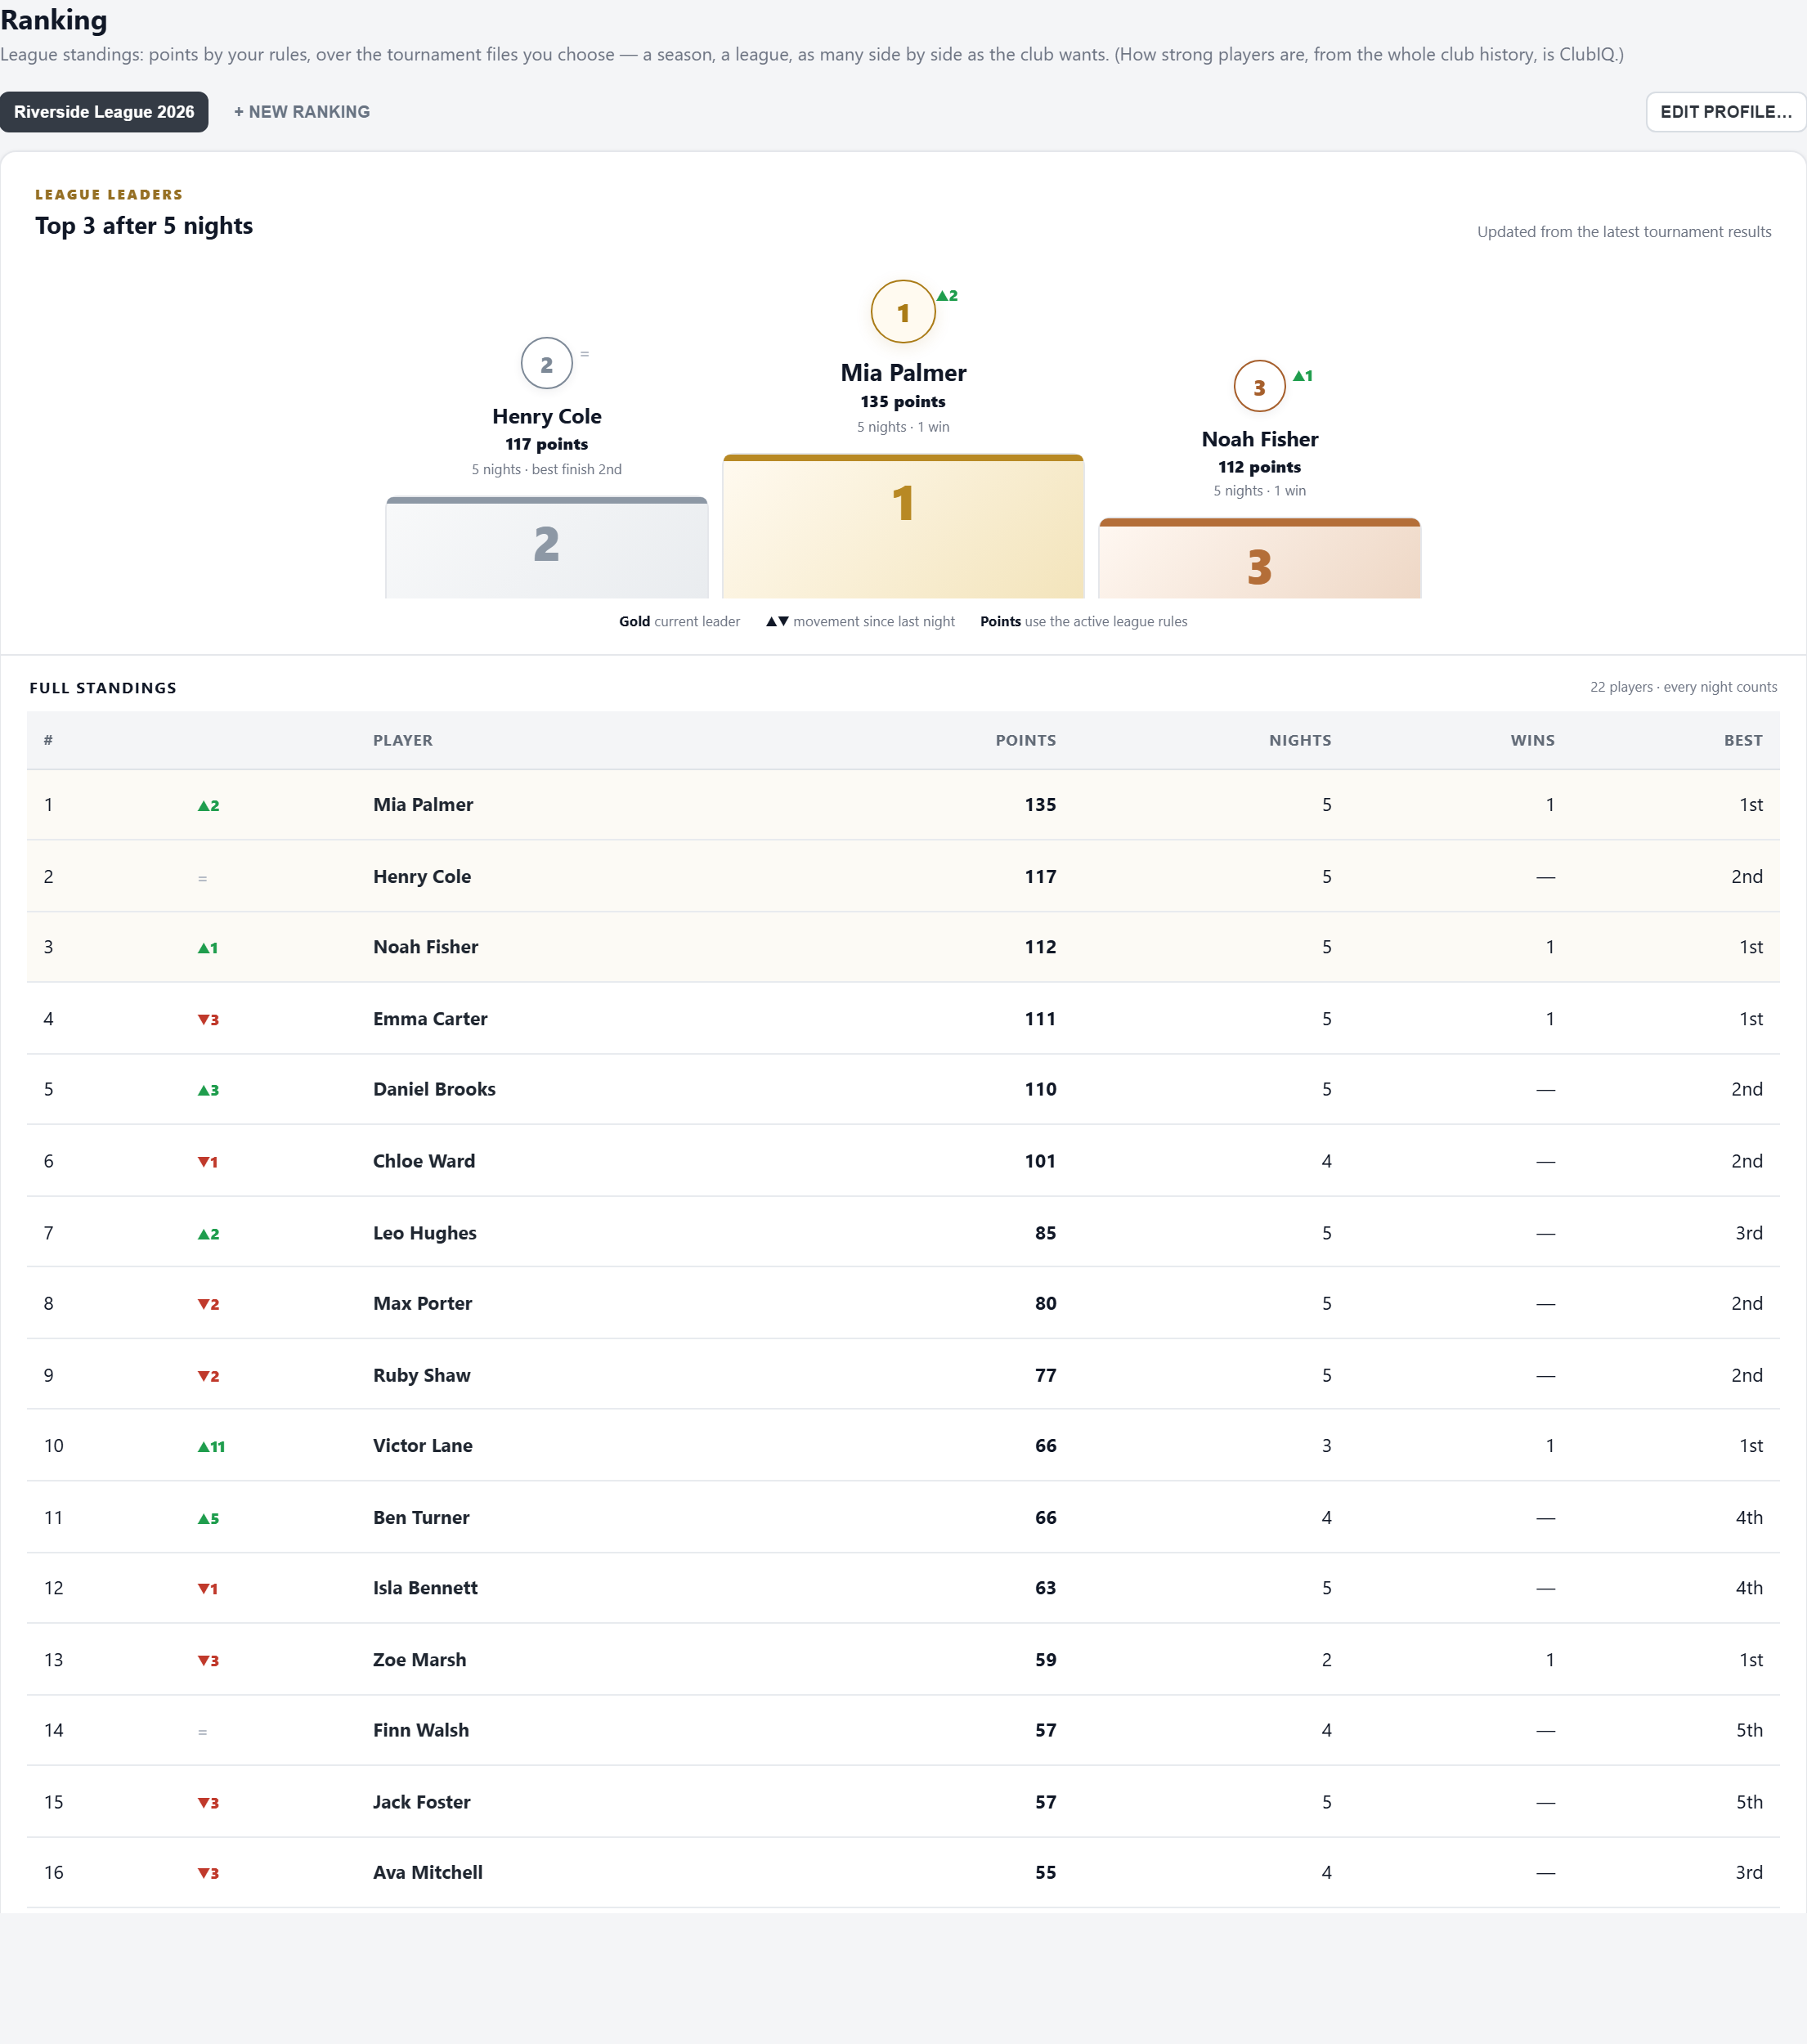Screen dimensions: 1807x2044
Task: Click the up-2 movement arrow beside podium rank 1
Action: pyautogui.click(x=947, y=296)
